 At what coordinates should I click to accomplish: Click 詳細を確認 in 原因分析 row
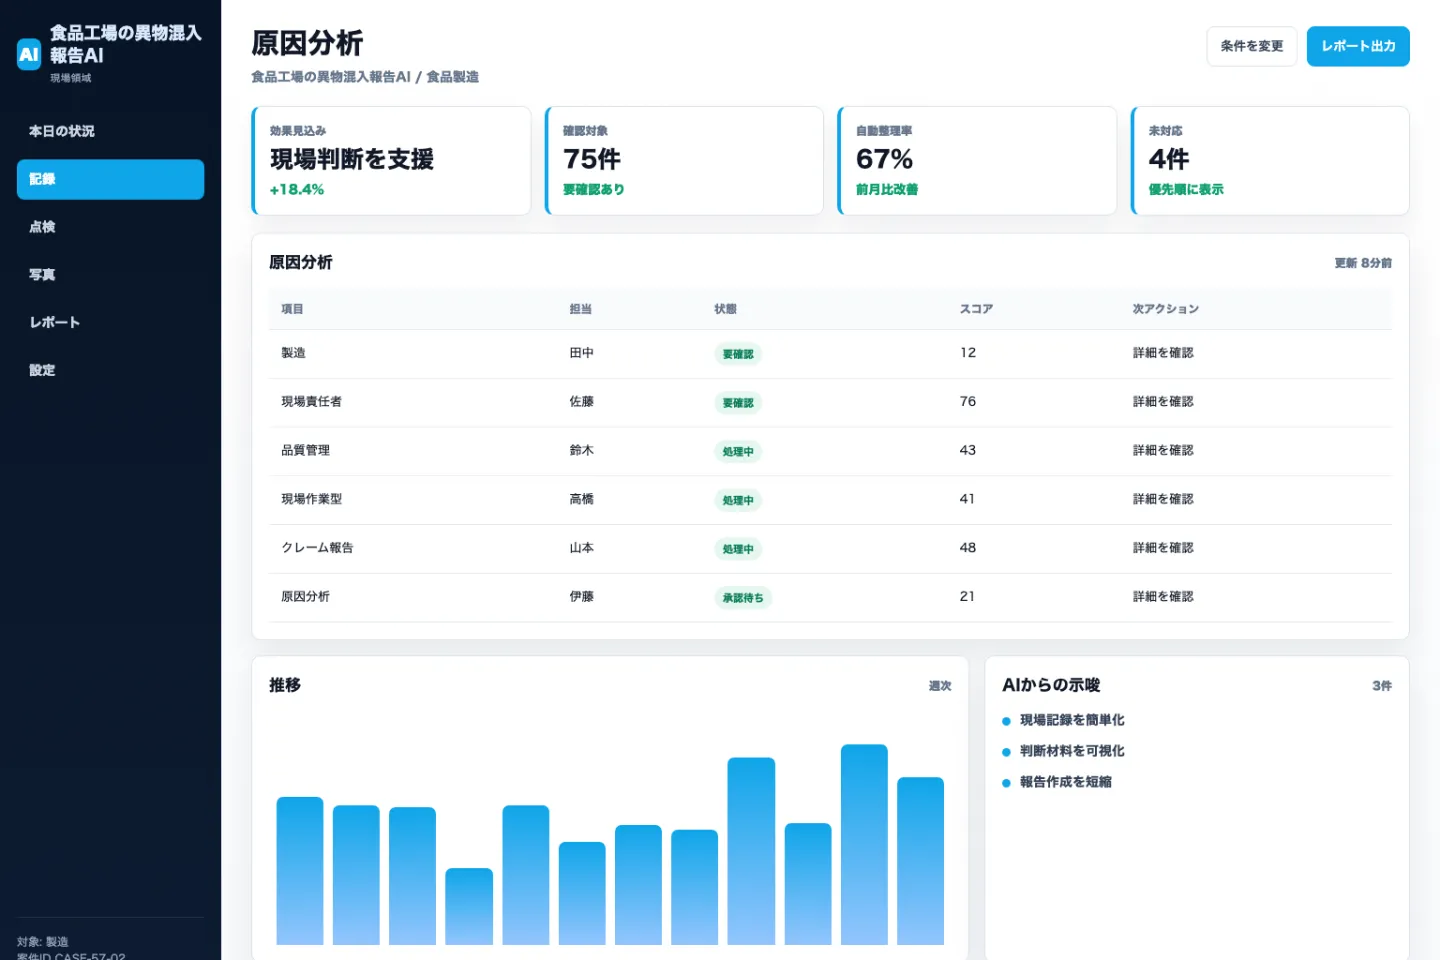pos(1163,597)
